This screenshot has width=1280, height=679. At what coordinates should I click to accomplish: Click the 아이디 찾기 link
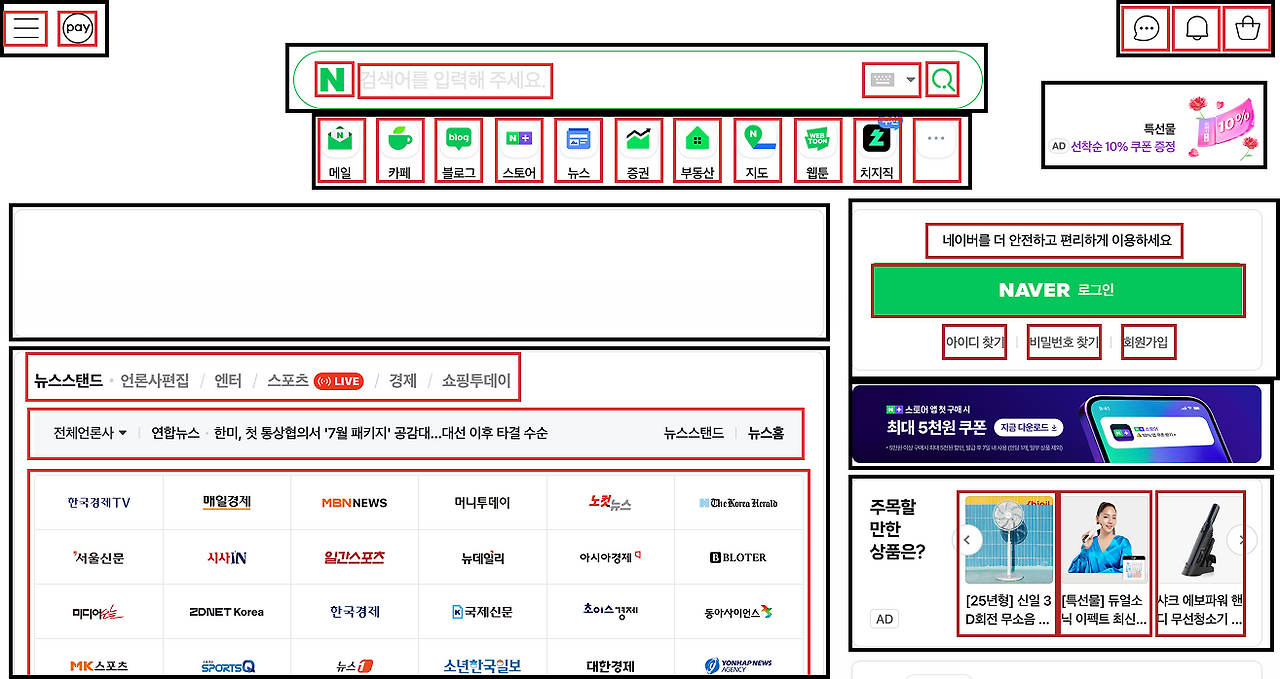976,342
